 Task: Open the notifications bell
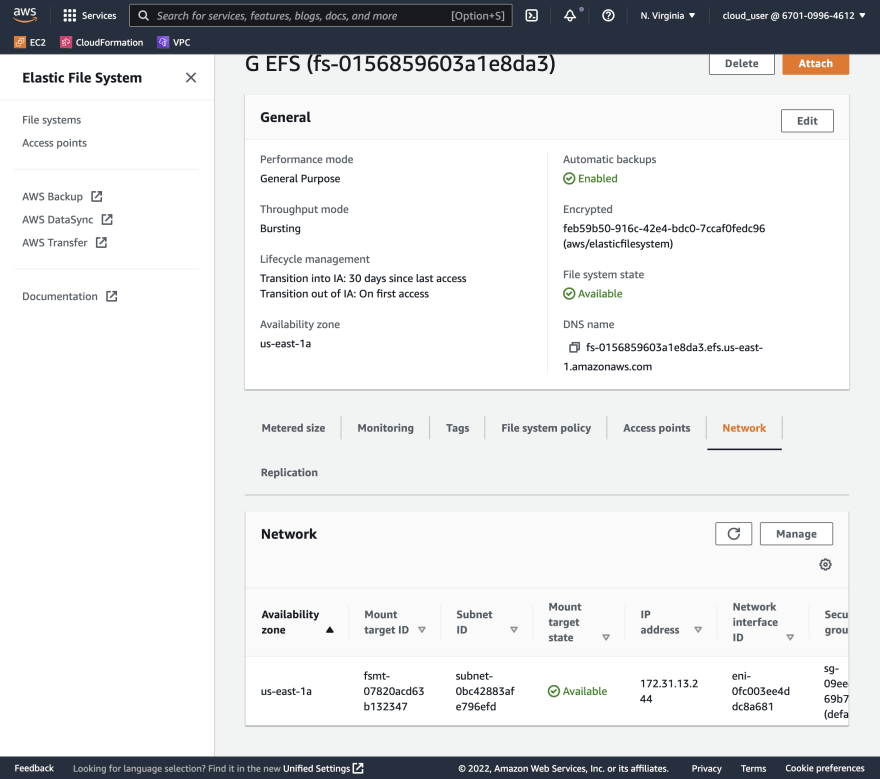pos(570,16)
